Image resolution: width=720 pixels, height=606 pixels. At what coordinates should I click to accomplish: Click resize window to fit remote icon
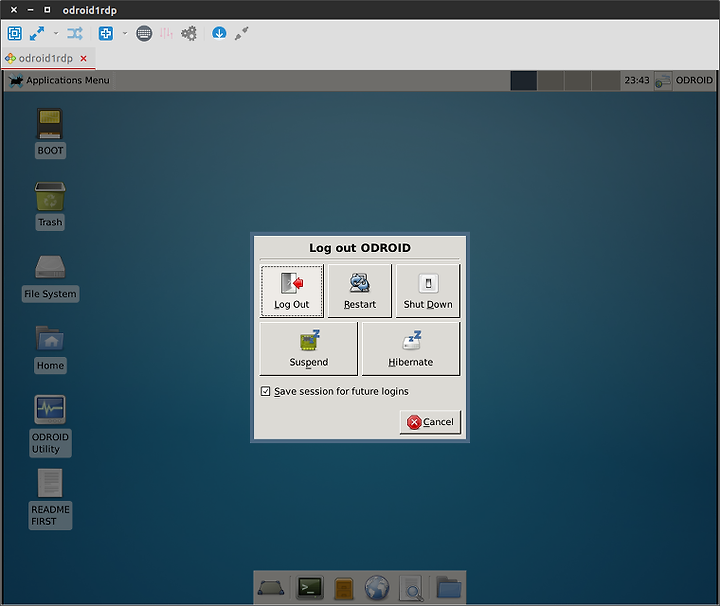point(15,34)
